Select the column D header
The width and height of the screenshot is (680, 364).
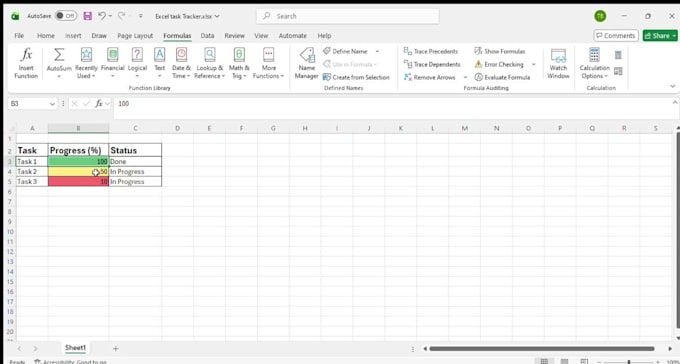click(177, 128)
